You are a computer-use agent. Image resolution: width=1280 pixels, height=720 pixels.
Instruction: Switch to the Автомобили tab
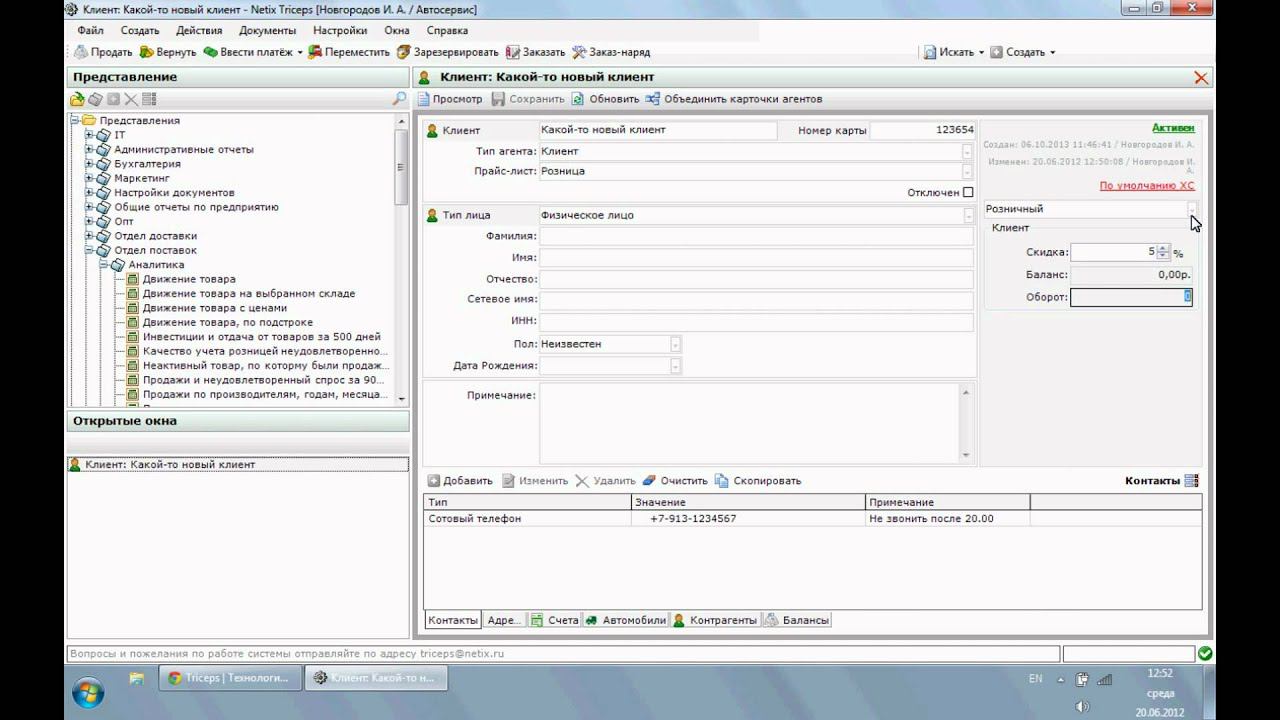point(626,620)
